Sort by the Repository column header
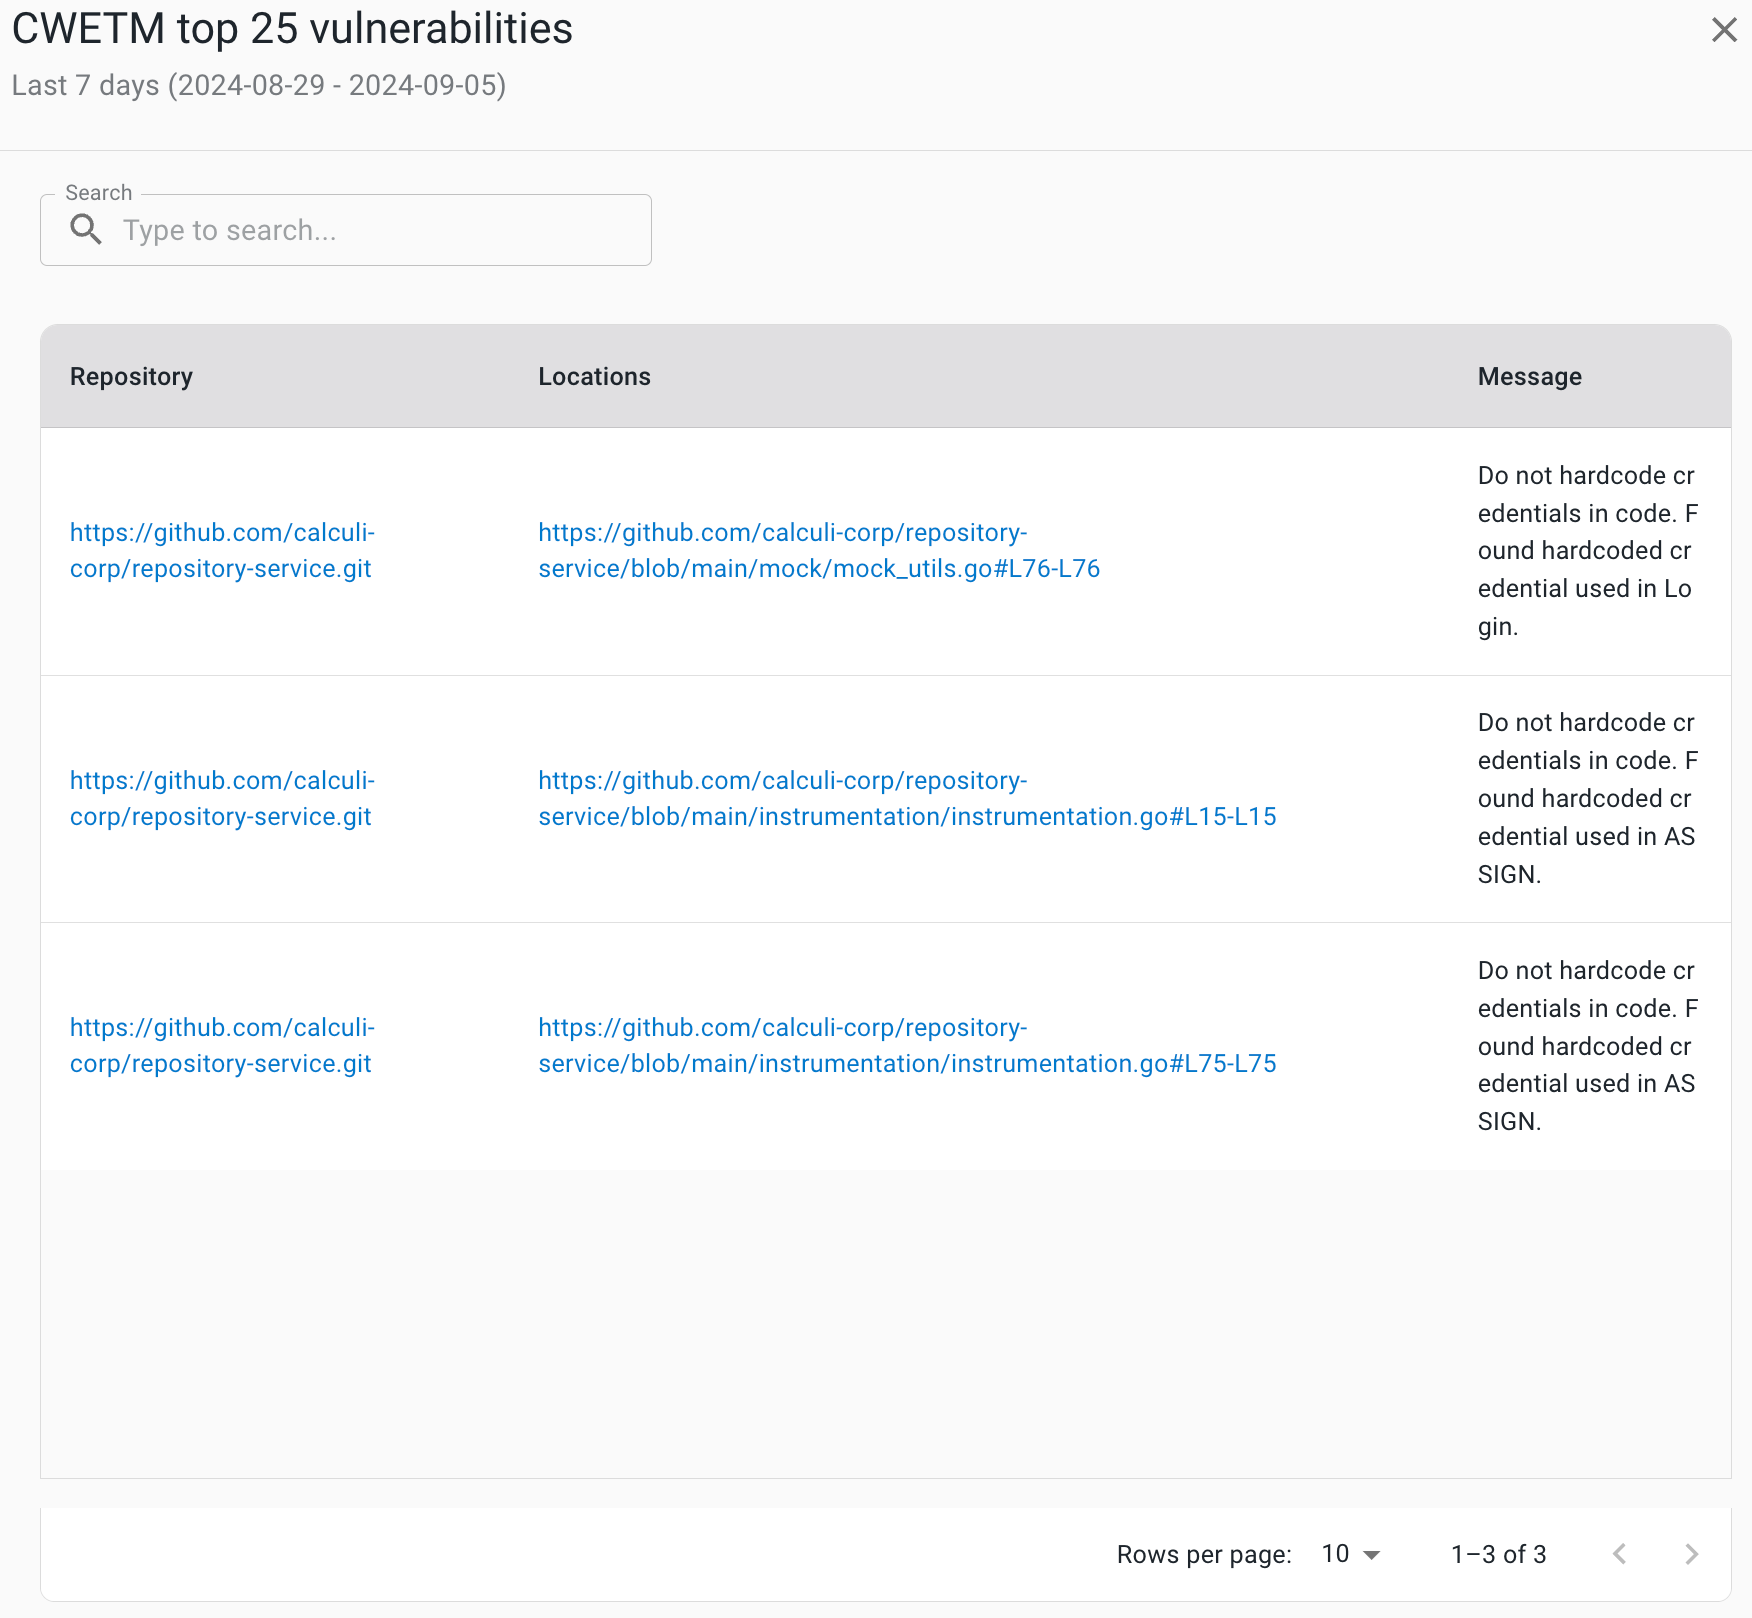 (x=131, y=377)
